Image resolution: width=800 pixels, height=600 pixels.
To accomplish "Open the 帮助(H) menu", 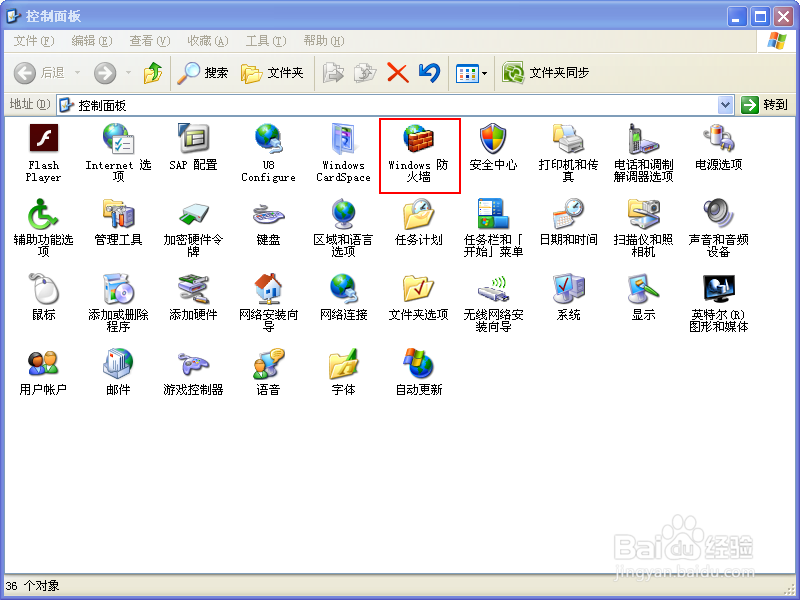I will click(x=323, y=41).
